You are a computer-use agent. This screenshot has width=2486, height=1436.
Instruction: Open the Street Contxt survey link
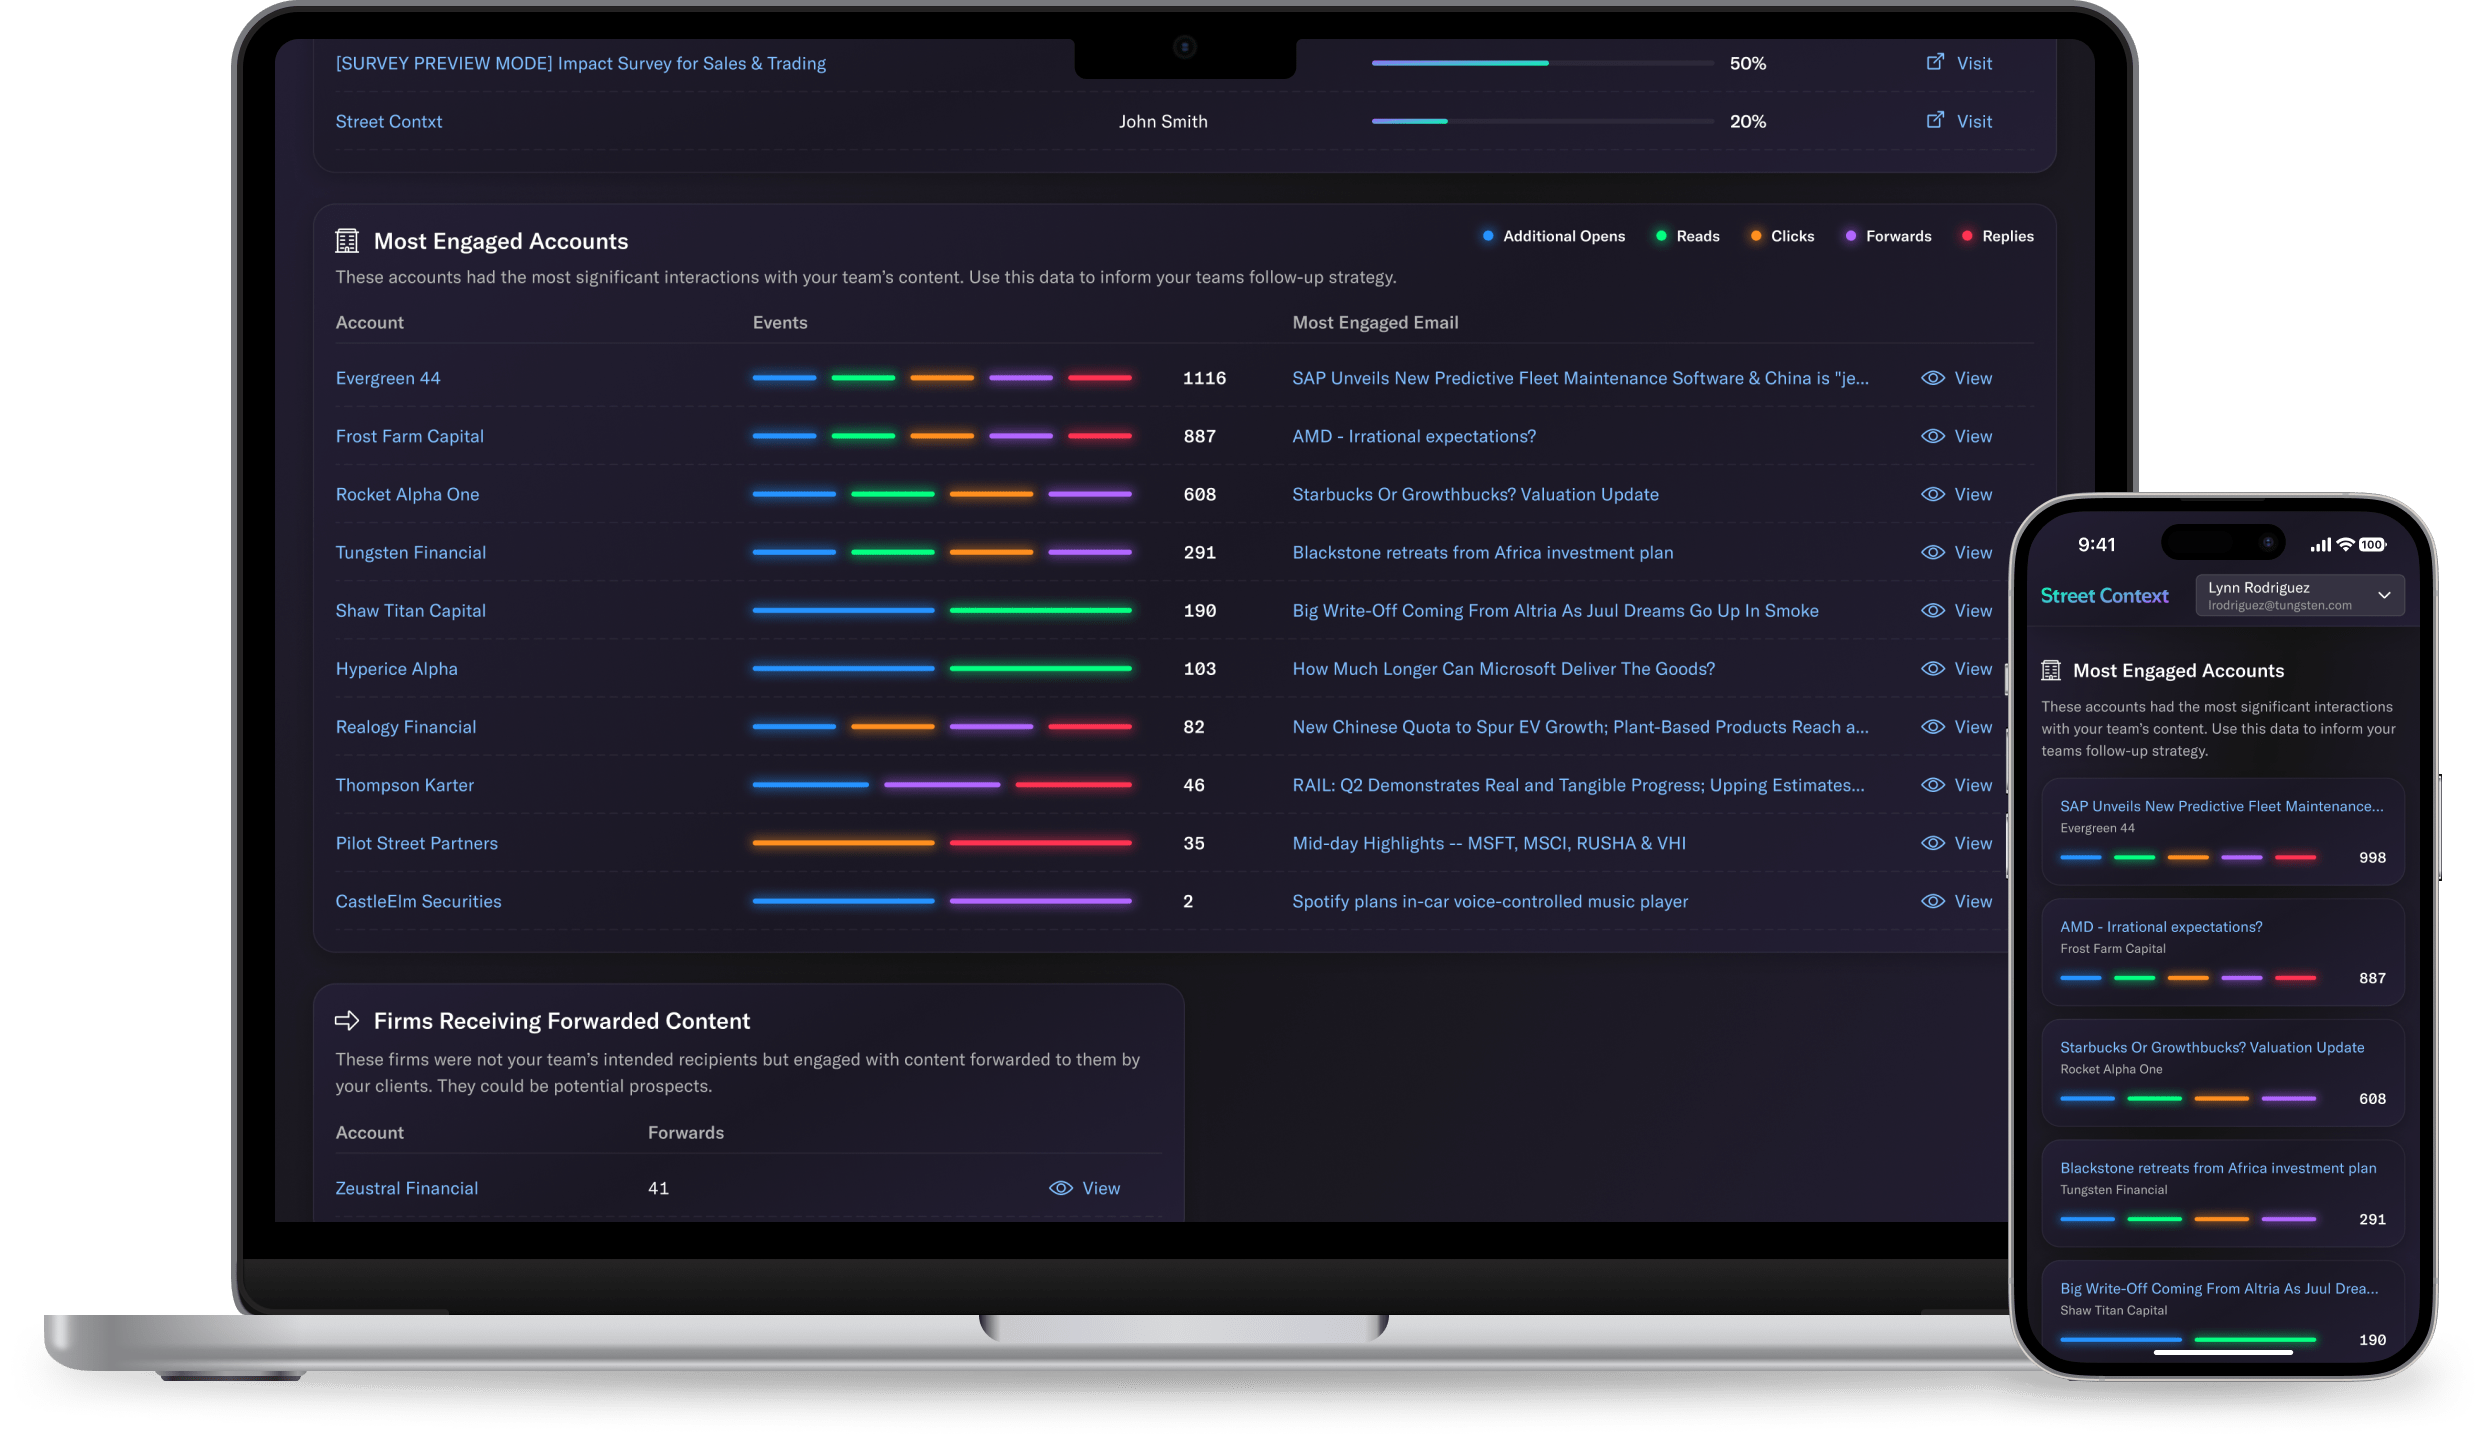pos(388,121)
